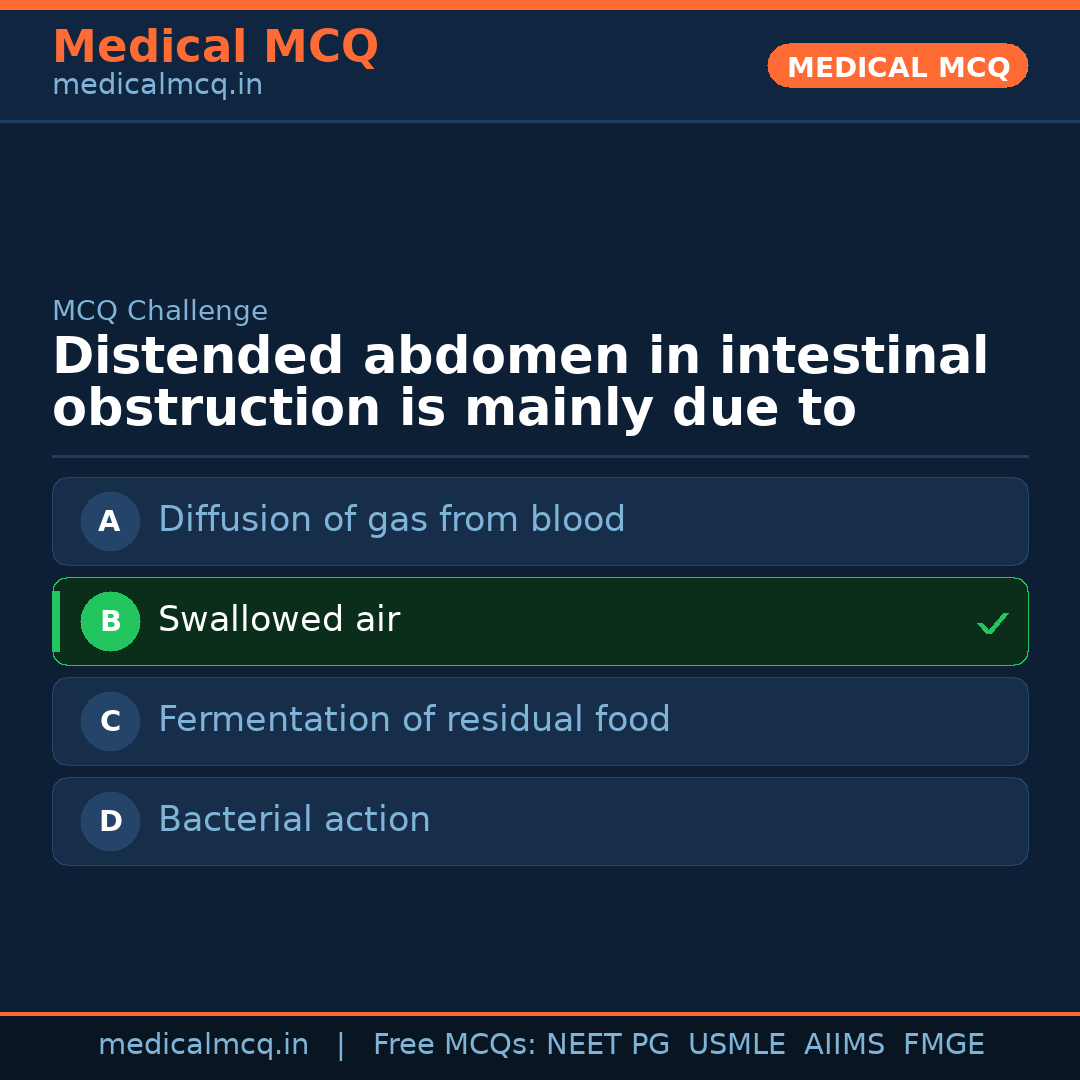Pick the letter D option circle
Screen dimensions: 1080x1080
(110, 821)
